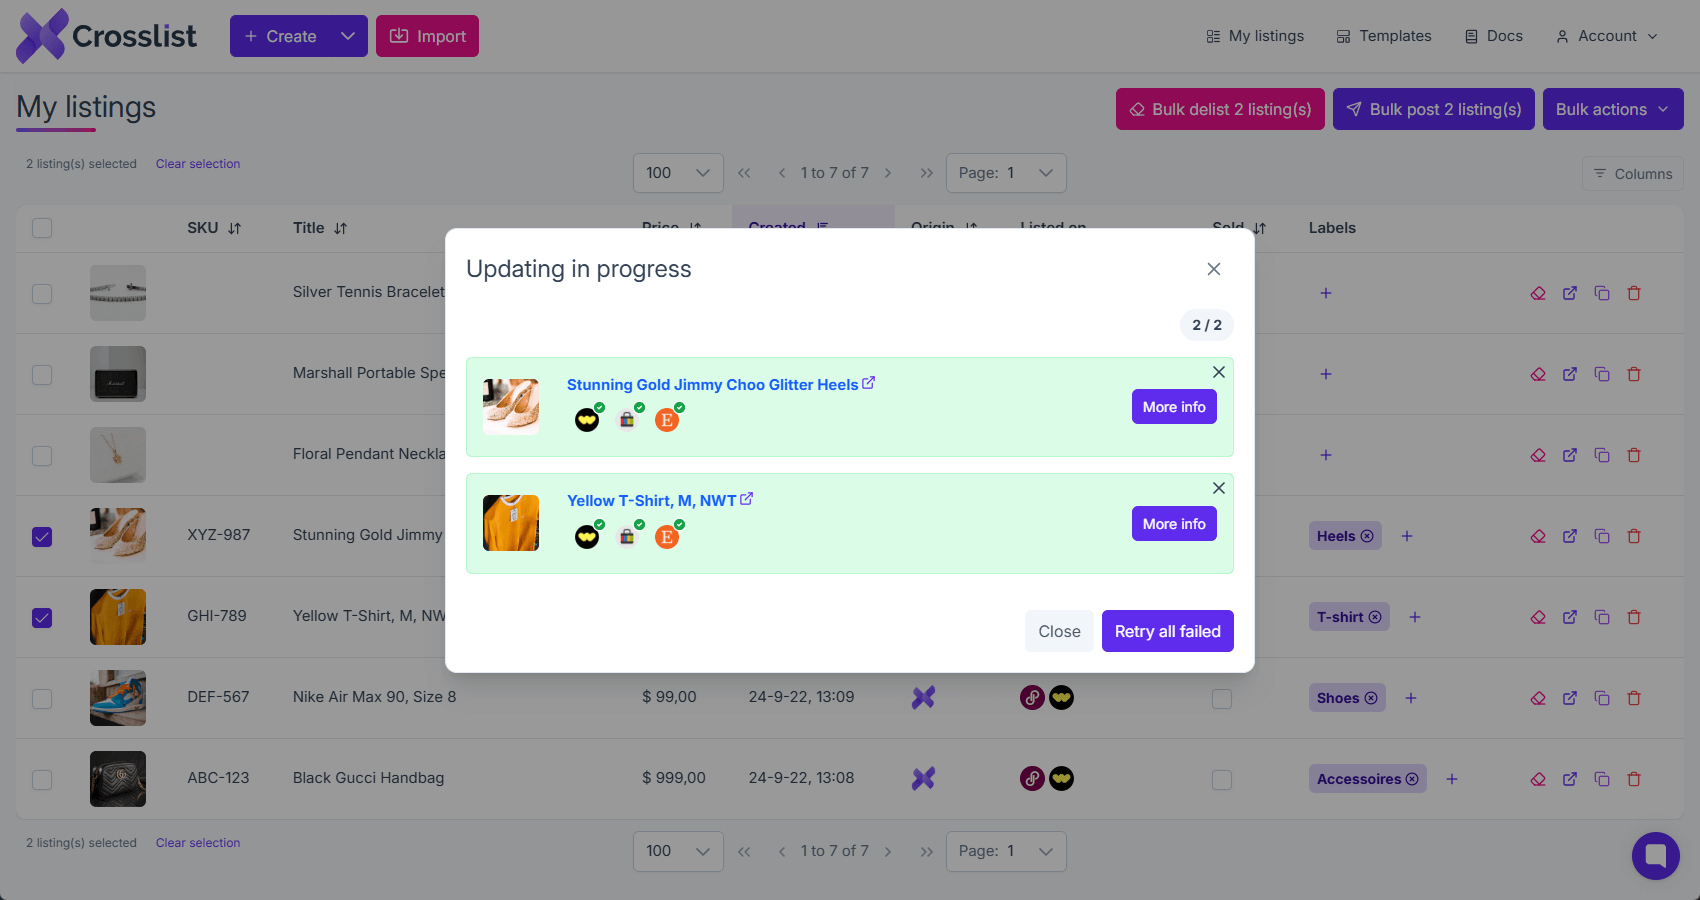This screenshot has height=900, width=1700.
Task: Open the Account dropdown menu
Action: click(x=1607, y=36)
